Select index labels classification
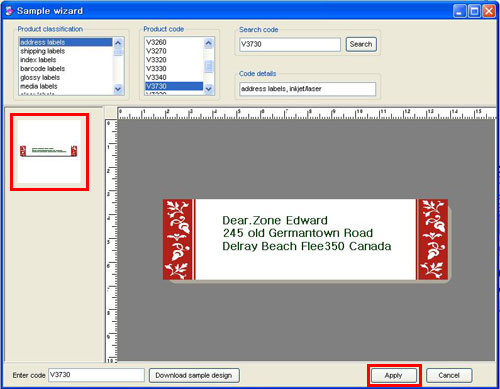500x389 pixels. coord(38,60)
